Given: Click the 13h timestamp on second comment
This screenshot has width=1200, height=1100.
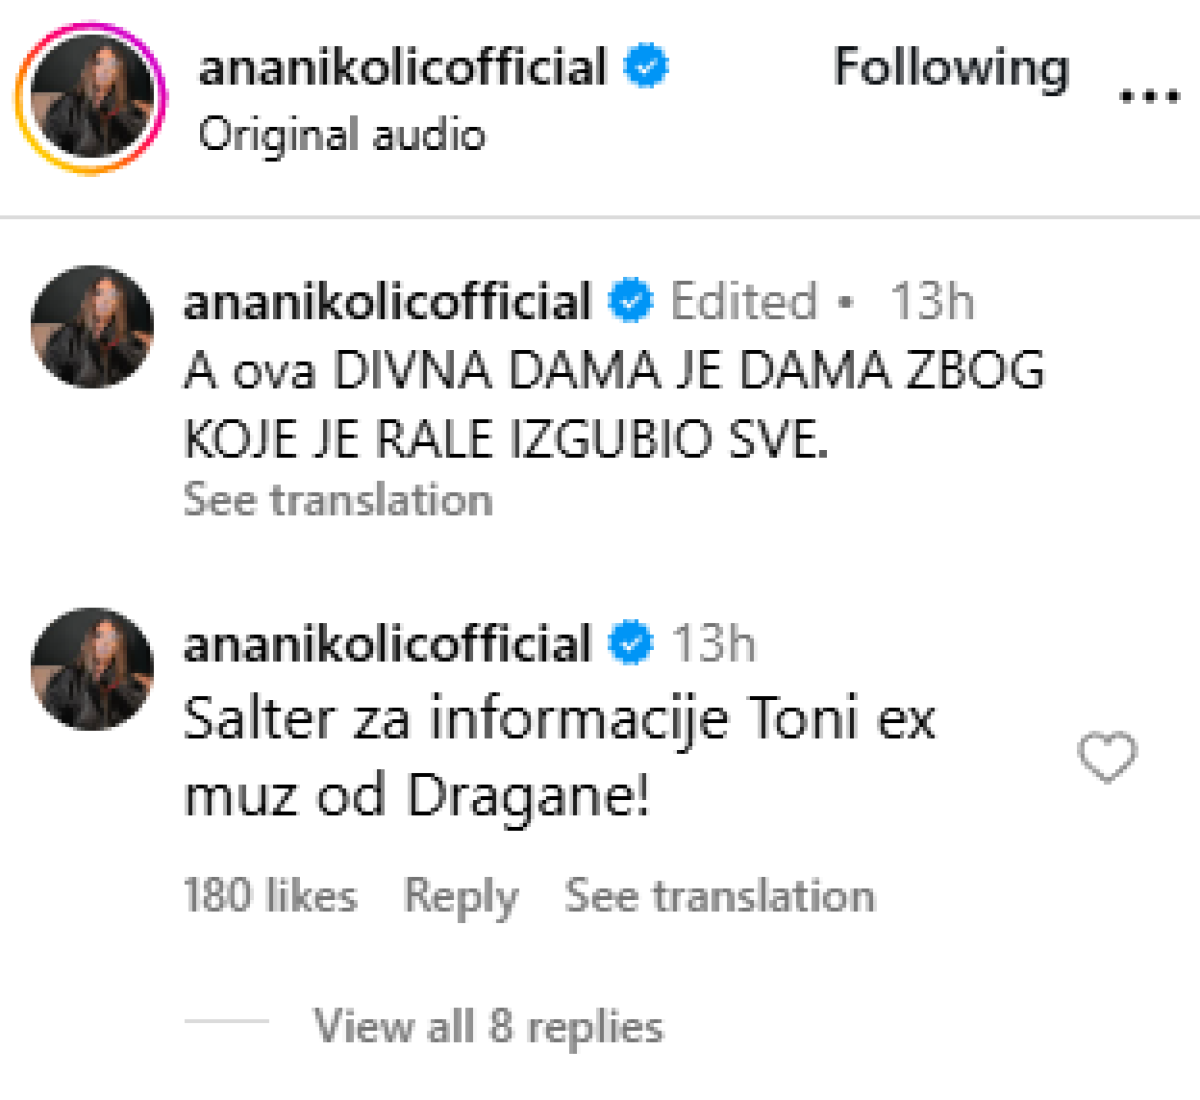Looking at the screenshot, I should tap(713, 643).
